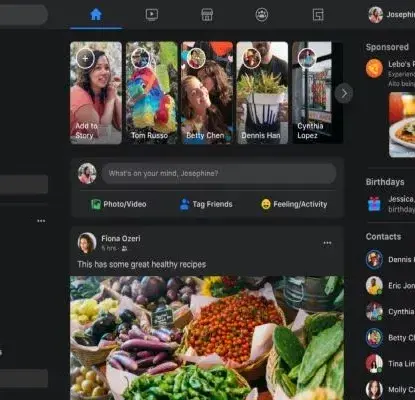Click the yellow Feeling smiley icon

(266, 204)
